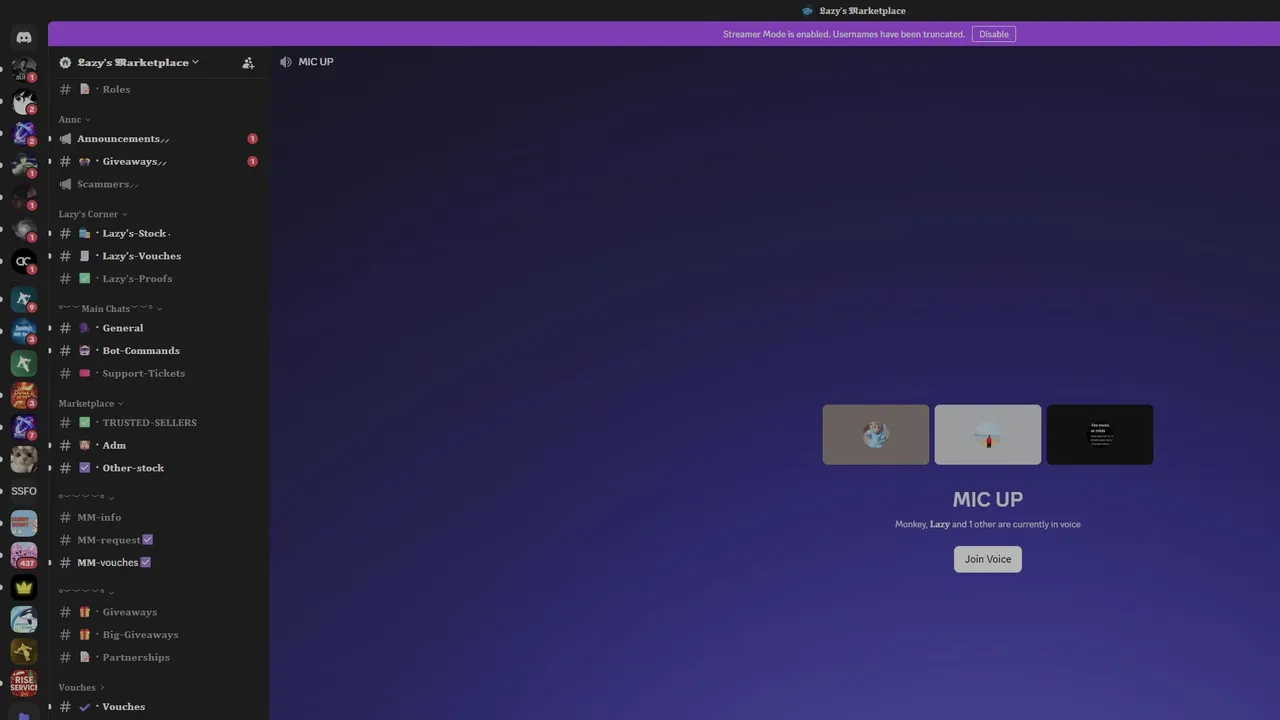Open the orca whale server
Screen dimensions: 1280x720
24,619
